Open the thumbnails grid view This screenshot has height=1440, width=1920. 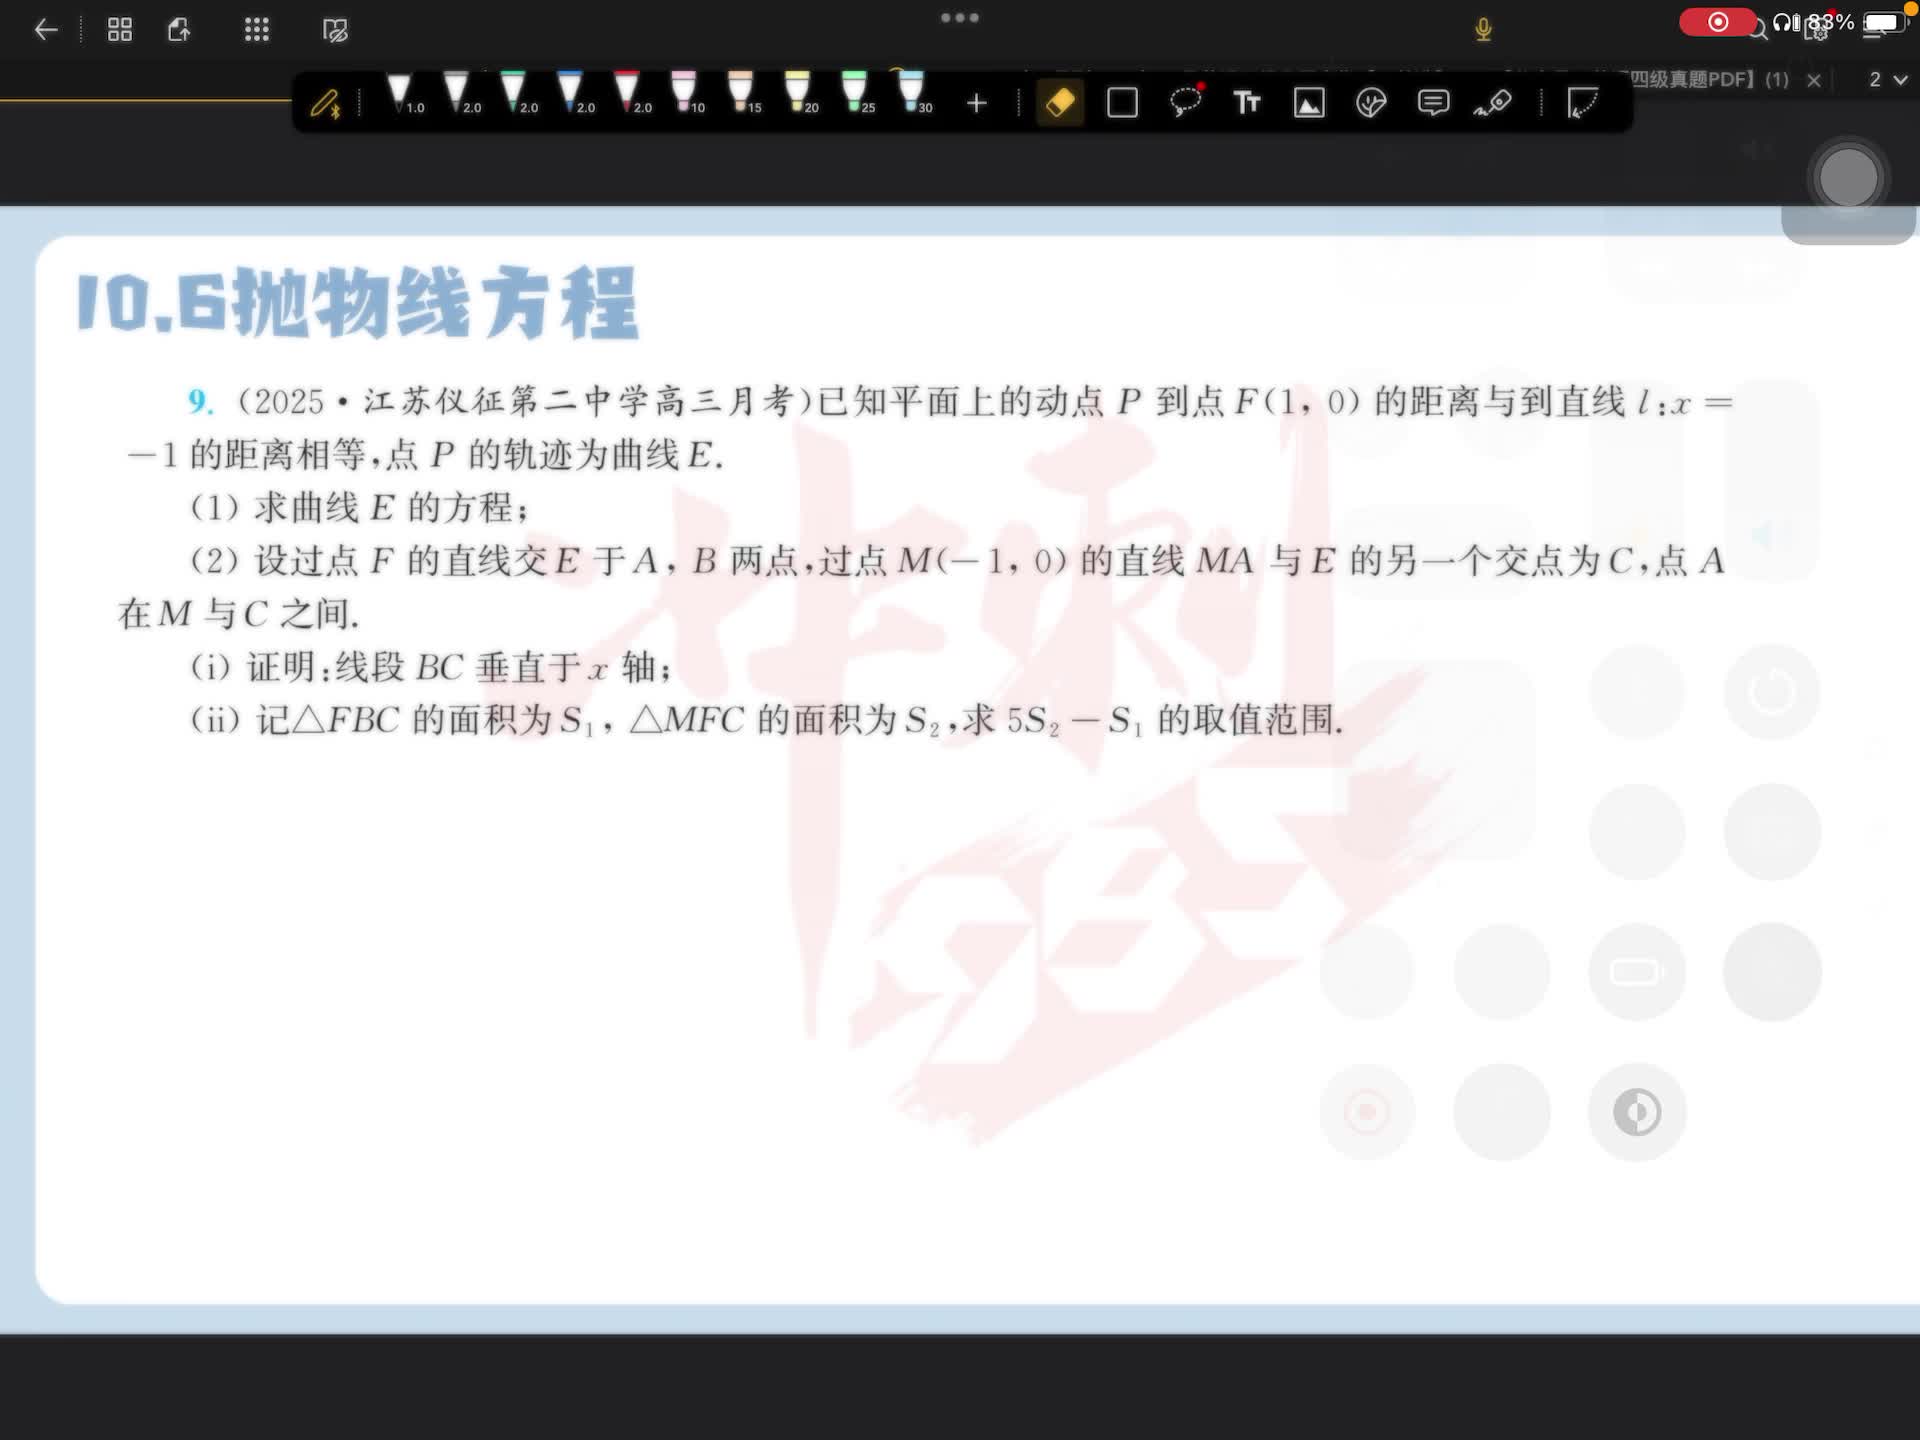(x=120, y=30)
